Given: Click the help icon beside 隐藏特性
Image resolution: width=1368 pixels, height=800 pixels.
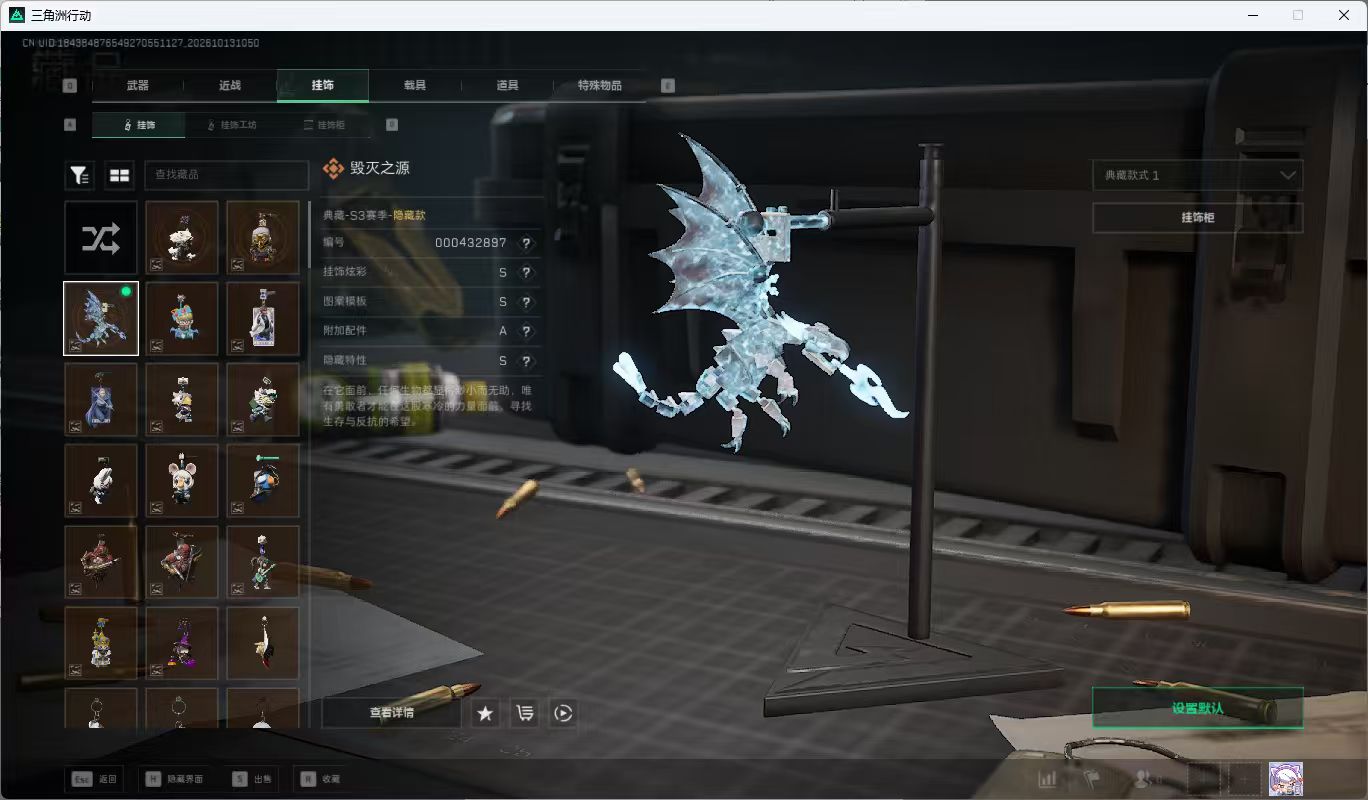Looking at the screenshot, I should (x=526, y=360).
